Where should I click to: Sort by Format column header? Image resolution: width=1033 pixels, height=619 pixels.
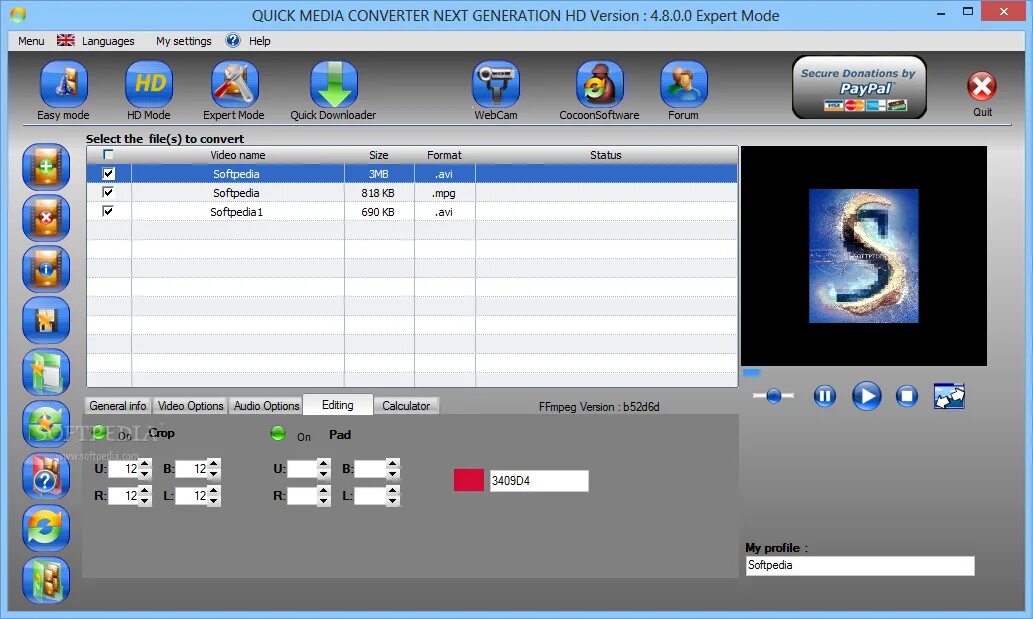[444, 155]
